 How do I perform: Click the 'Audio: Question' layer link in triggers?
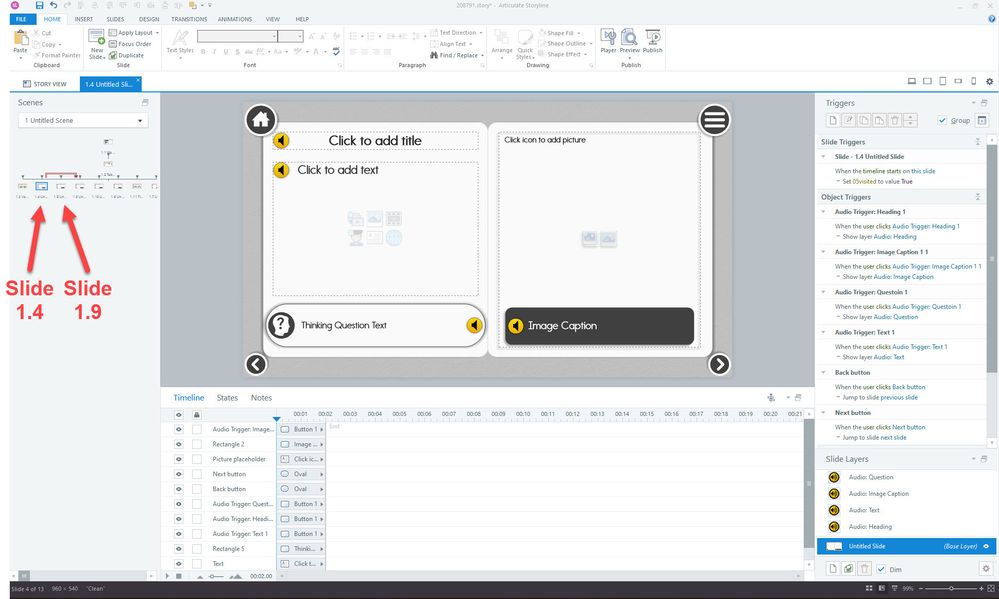(897, 316)
